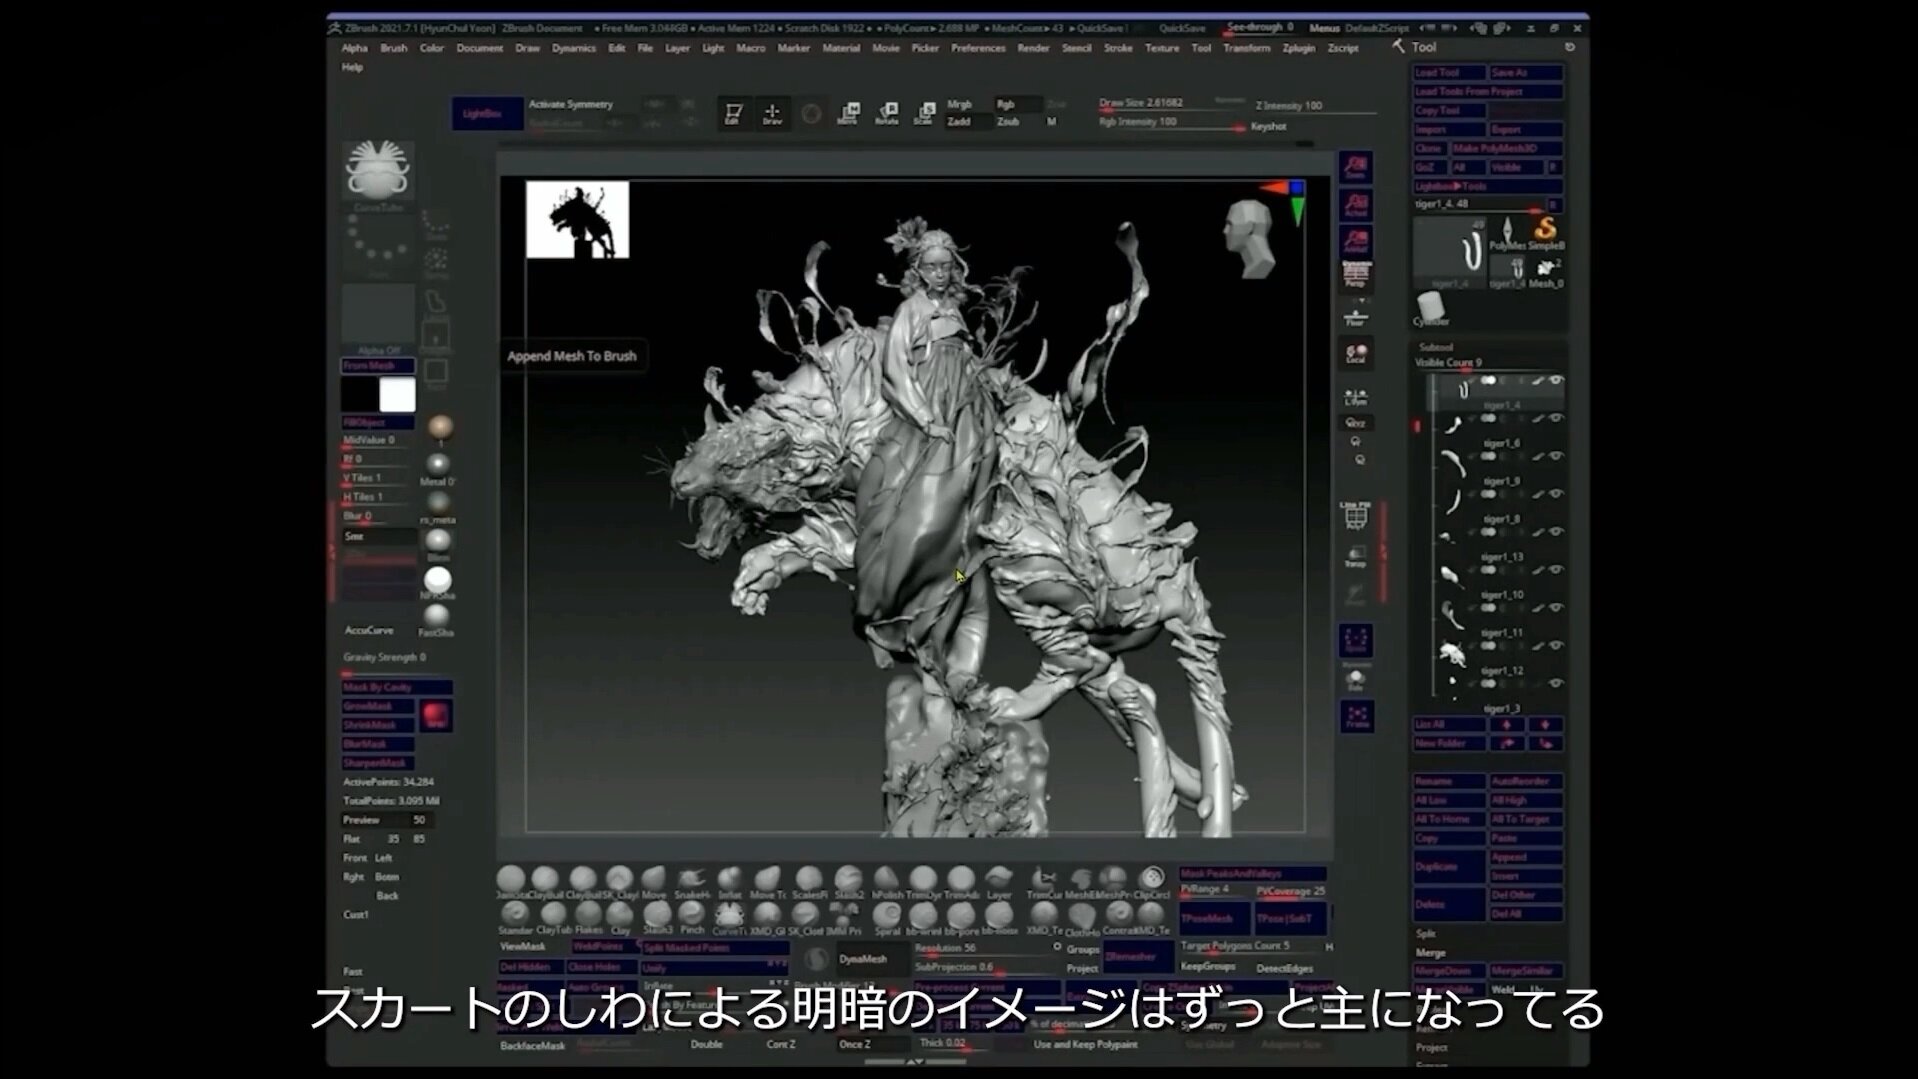This screenshot has width=1918, height=1079.
Task: Open the Zplugin menu
Action: (x=1298, y=48)
